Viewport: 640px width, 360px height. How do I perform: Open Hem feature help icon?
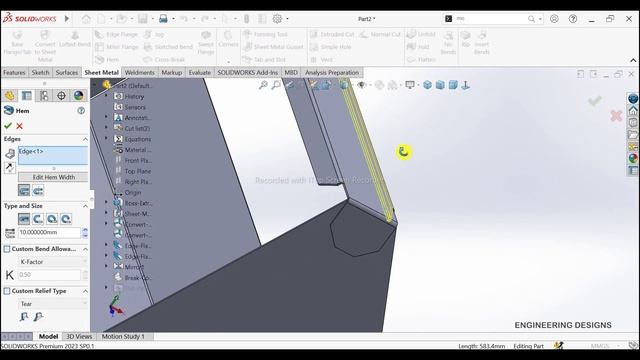point(81,111)
